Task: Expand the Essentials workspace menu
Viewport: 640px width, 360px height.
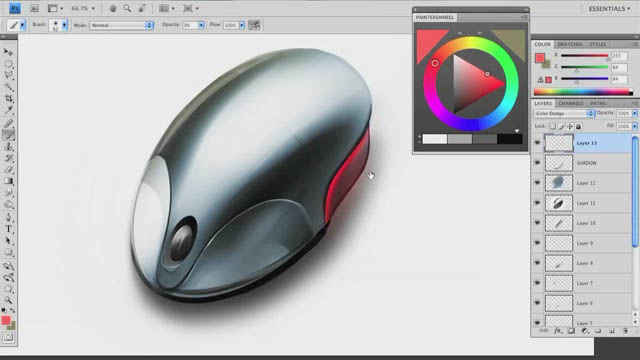Action: pyautogui.click(x=609, y=9)
